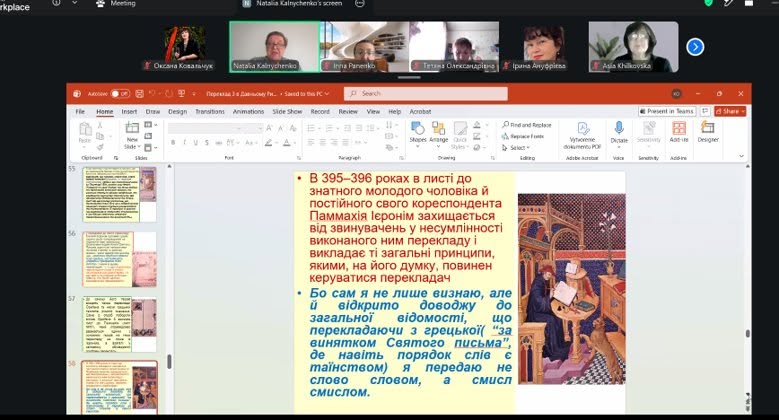Open the Review tab
This screenshot has width=779, height=420.
coord(348,112)
